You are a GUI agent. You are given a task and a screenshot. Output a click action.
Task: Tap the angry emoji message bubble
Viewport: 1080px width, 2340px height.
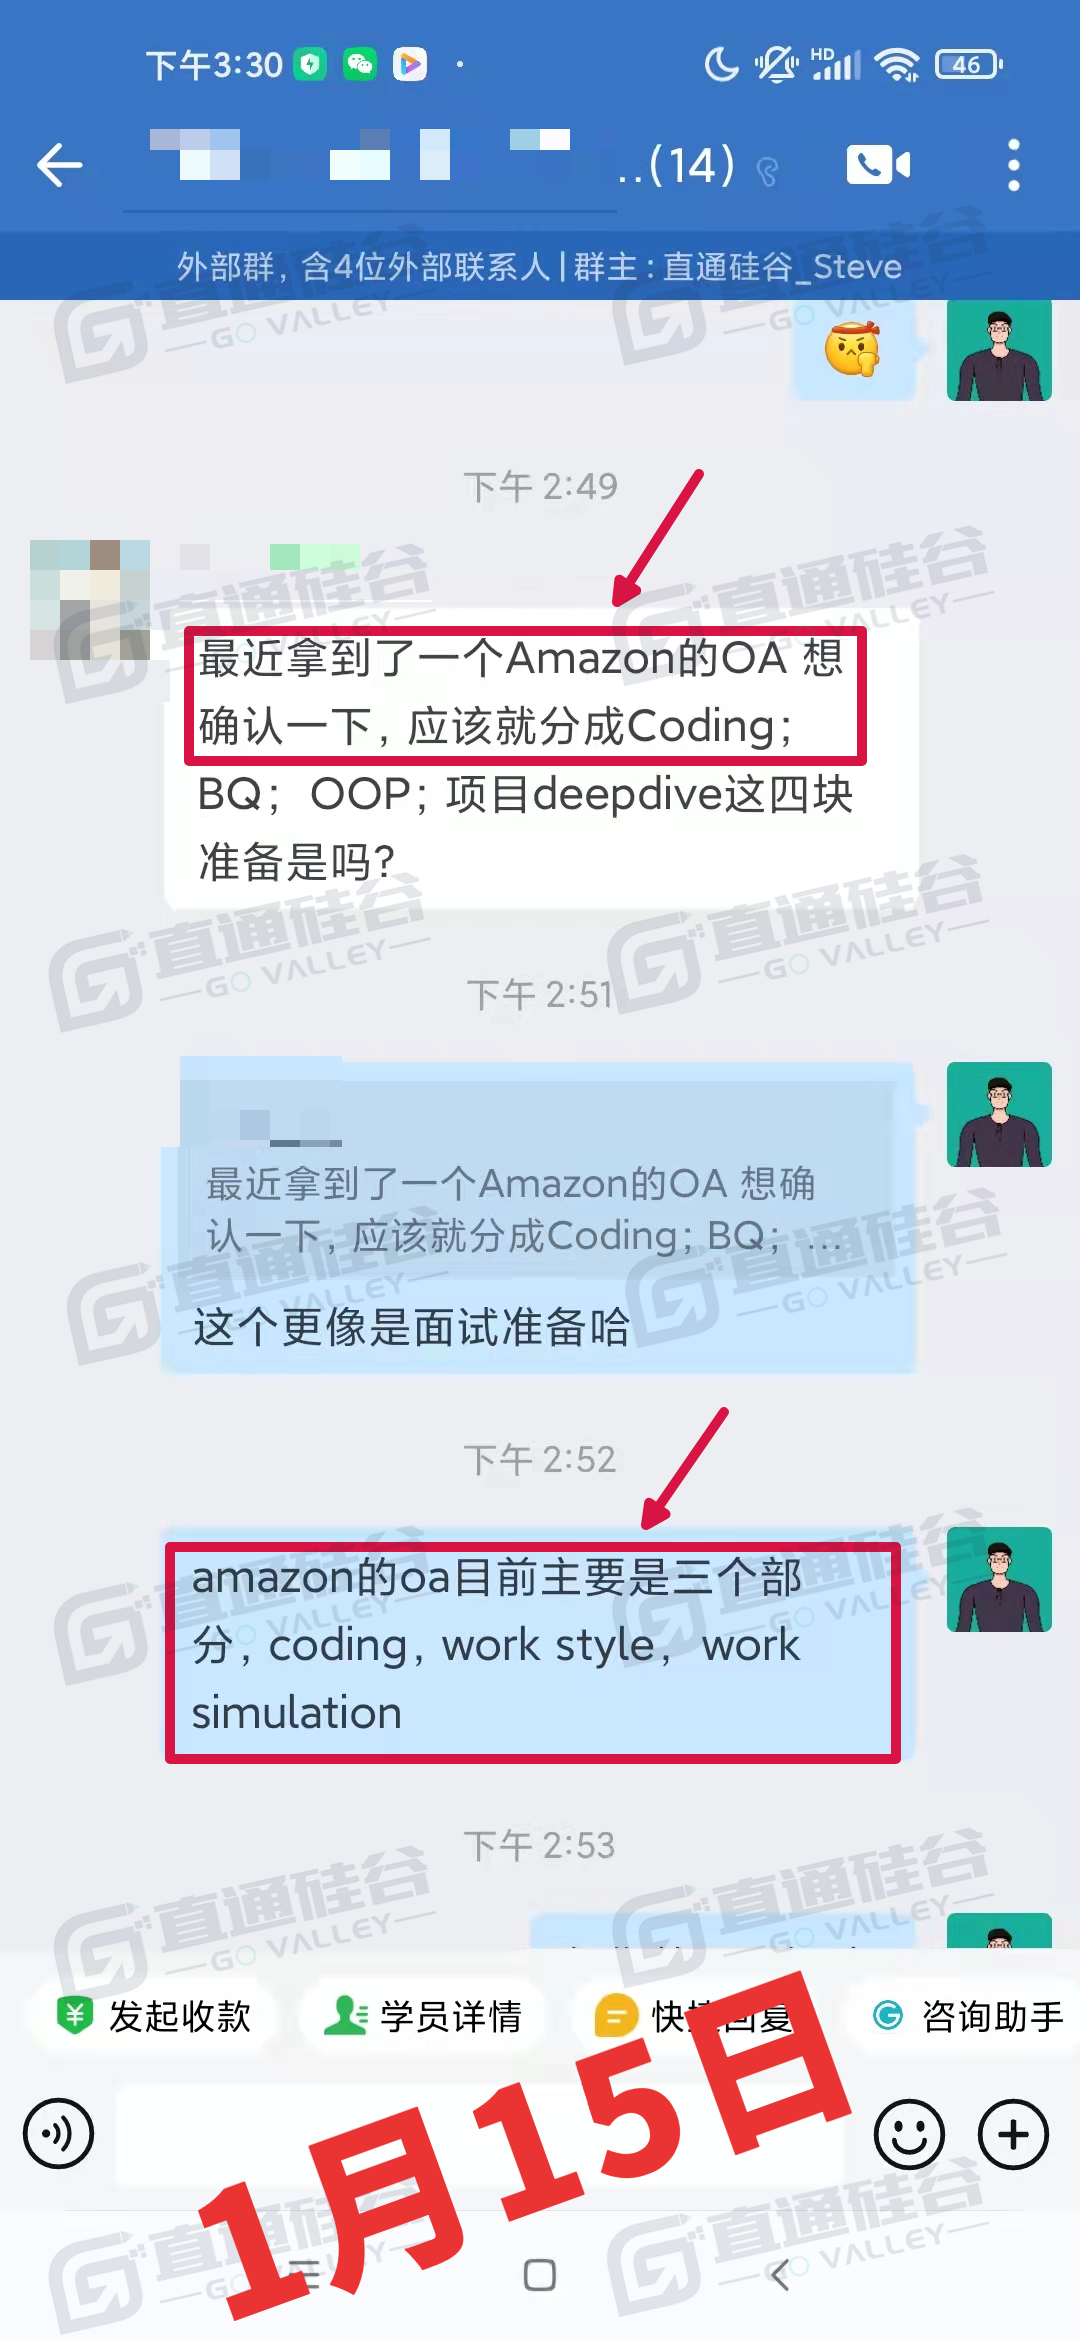pyautogui.click(x=853, y=350)
